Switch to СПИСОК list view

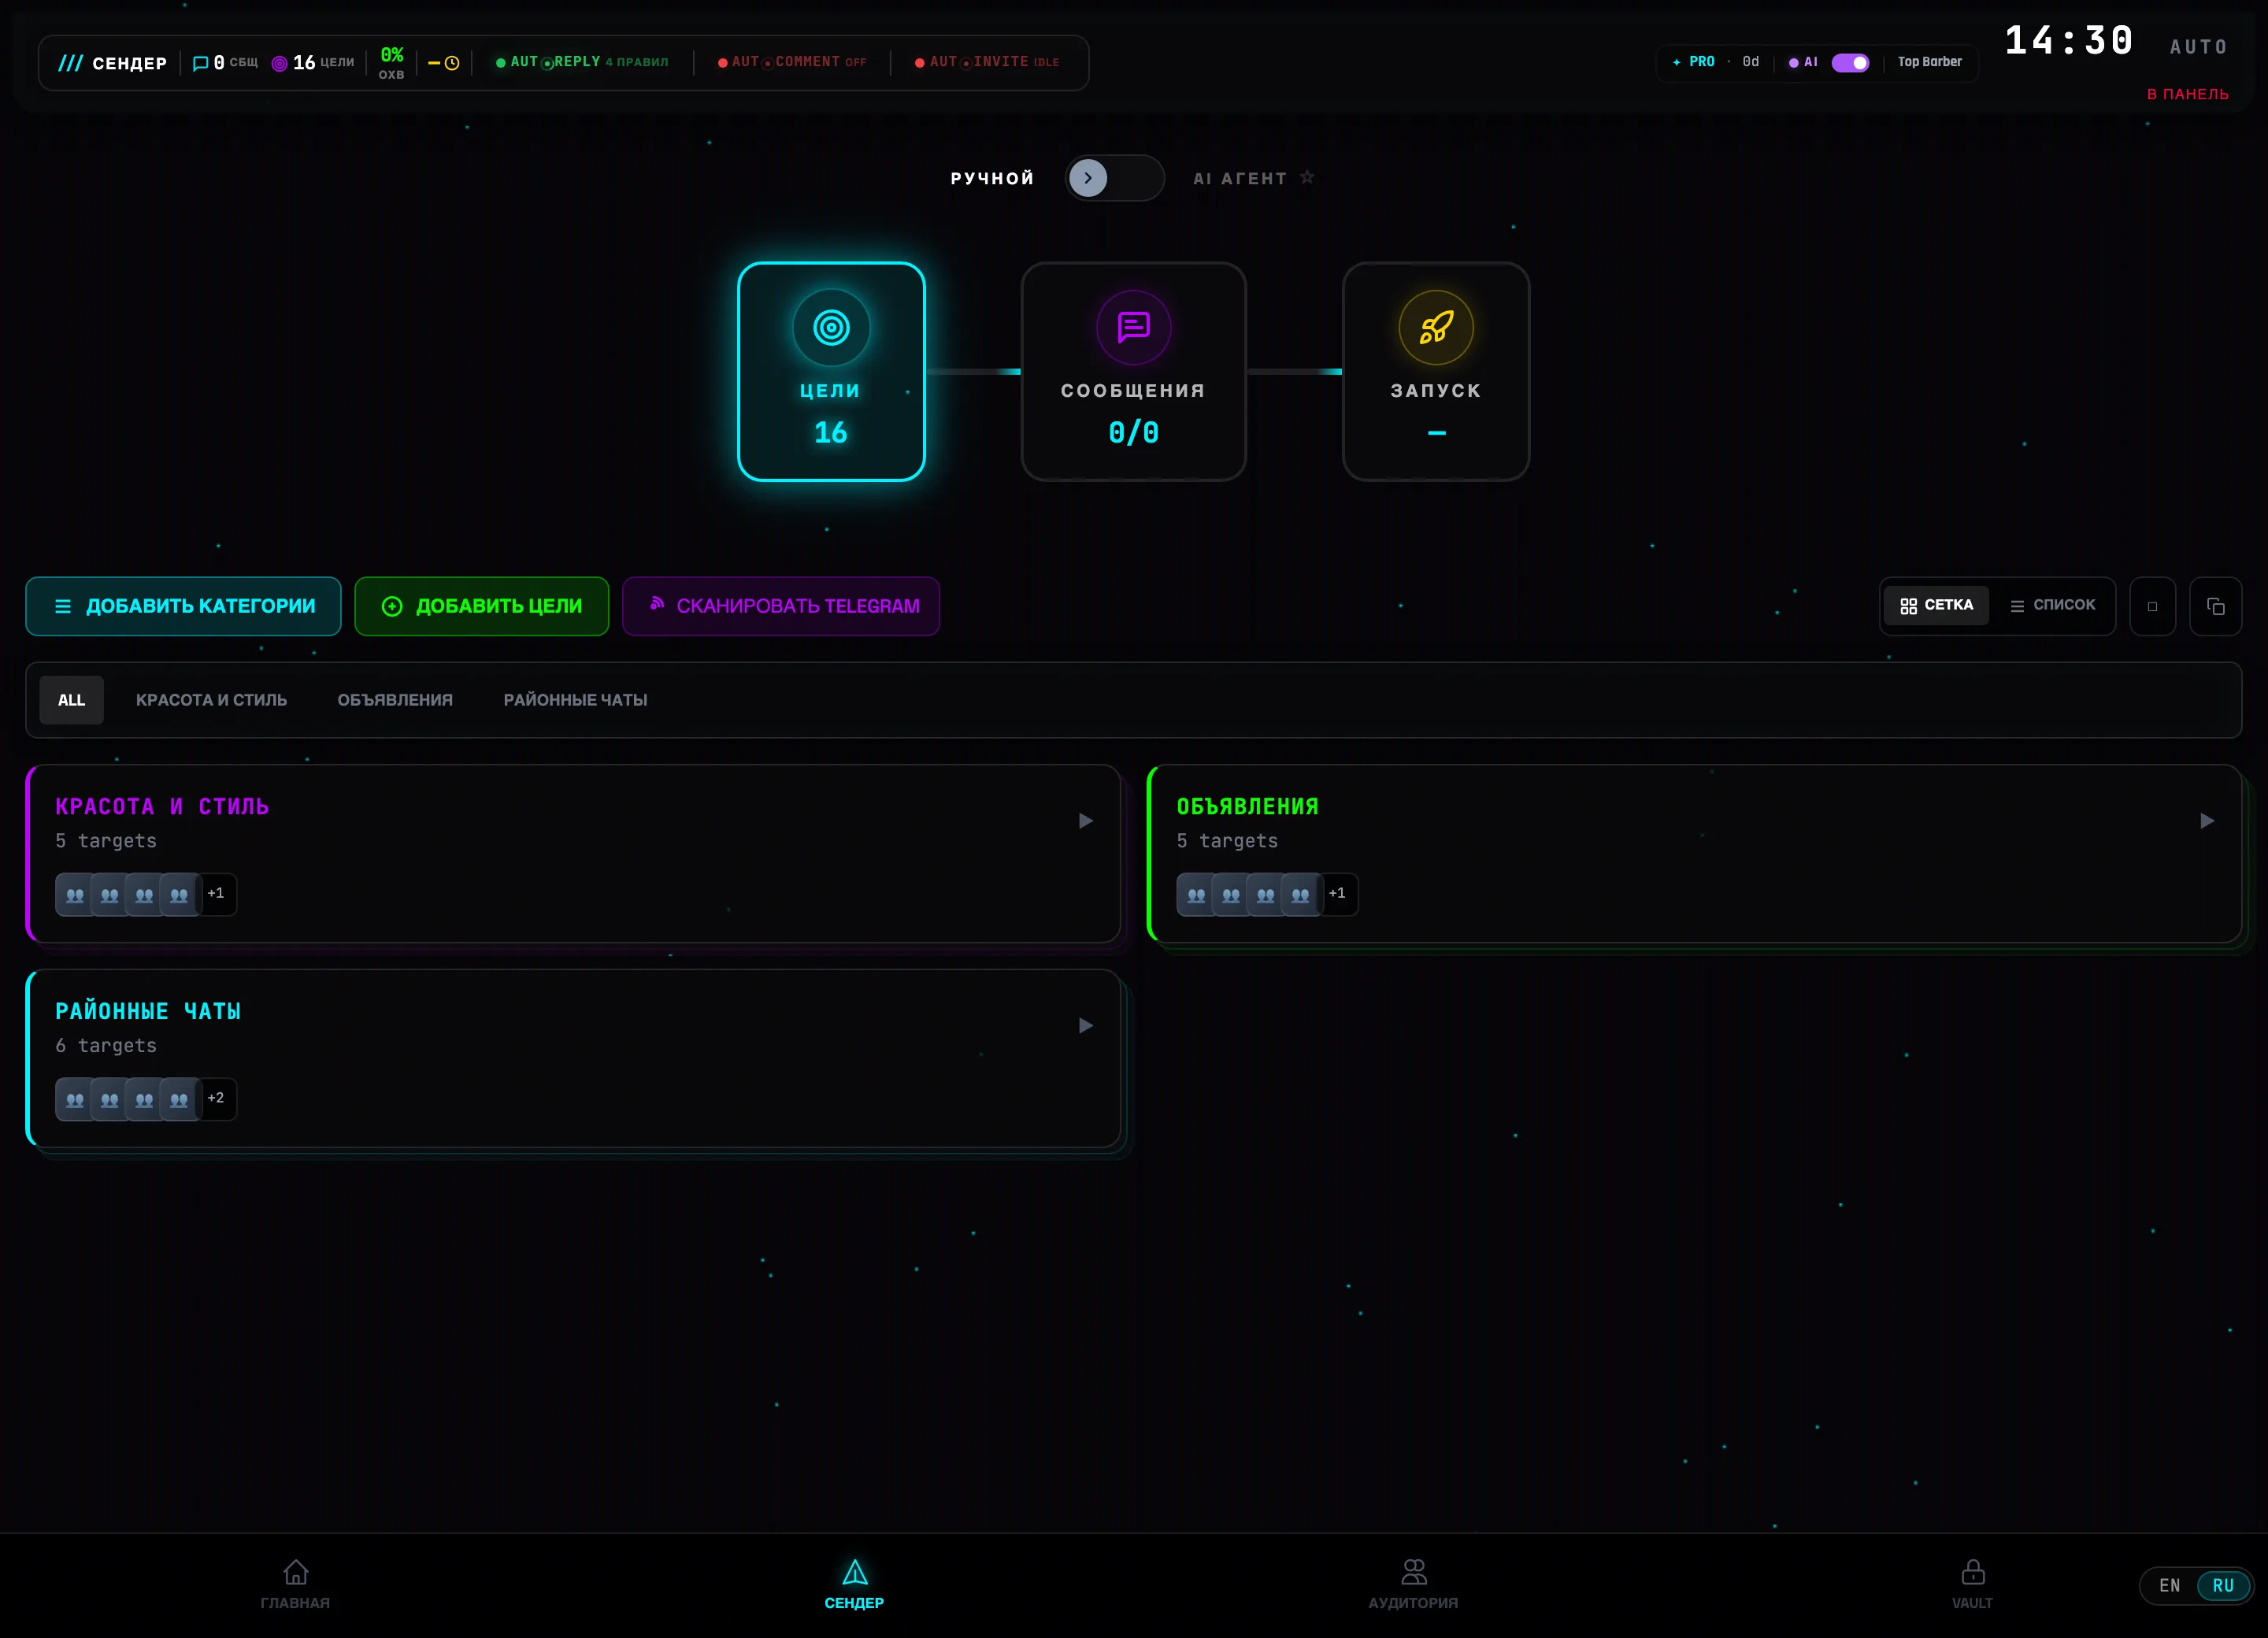point(2052,605)
